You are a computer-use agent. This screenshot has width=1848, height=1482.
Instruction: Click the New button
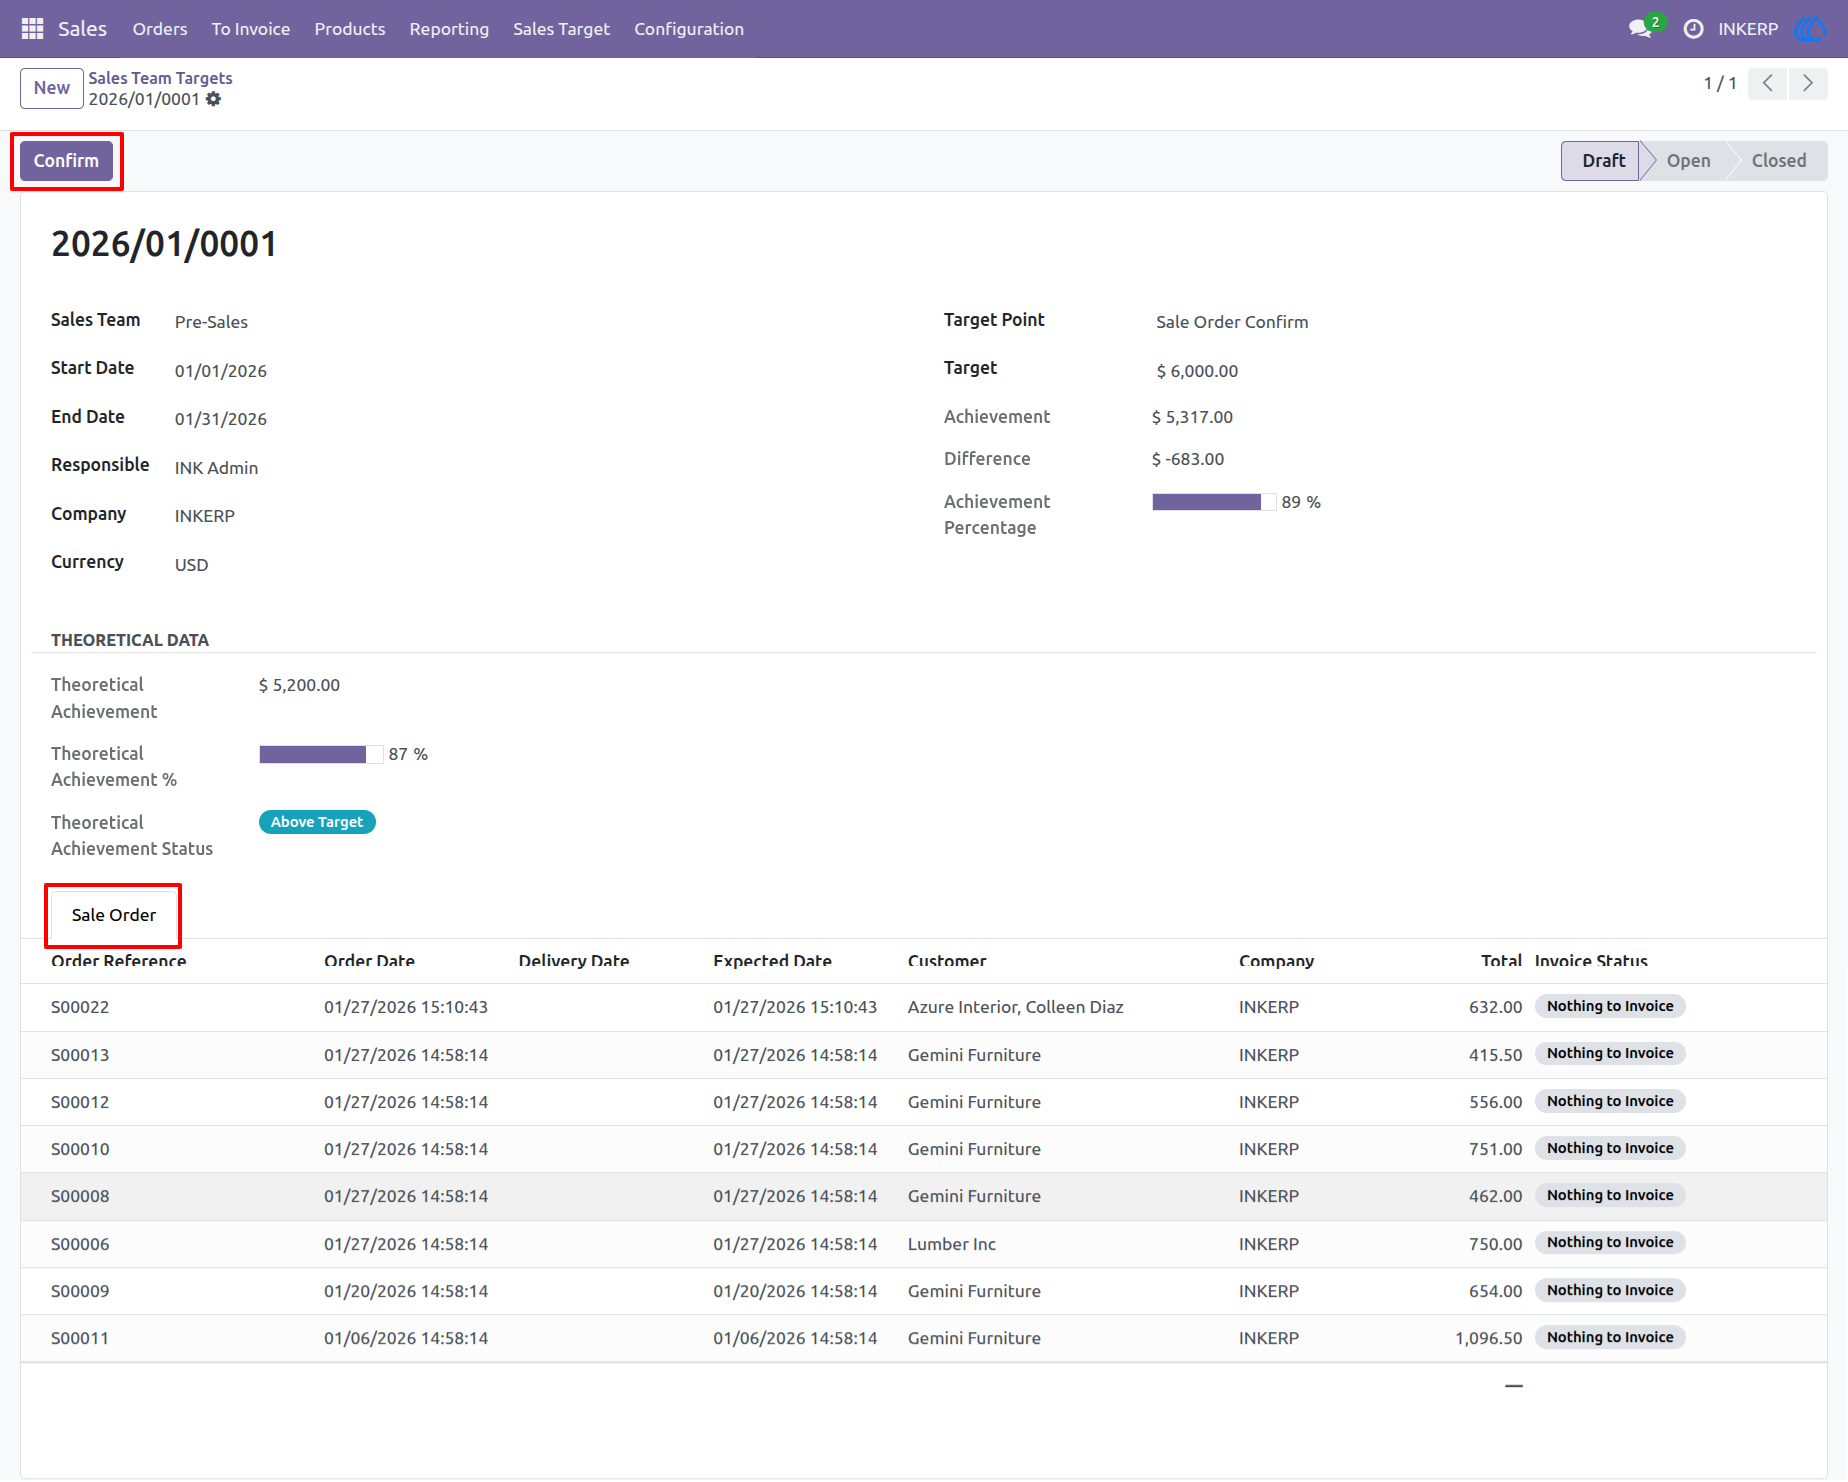point(52,88)
